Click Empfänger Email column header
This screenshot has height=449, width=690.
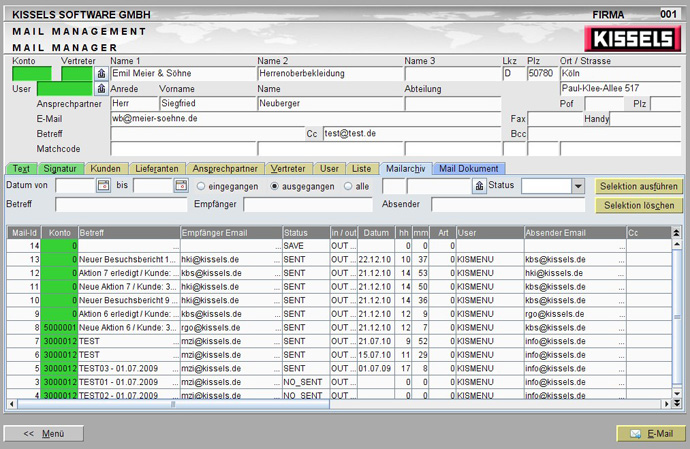click(231, 232)
